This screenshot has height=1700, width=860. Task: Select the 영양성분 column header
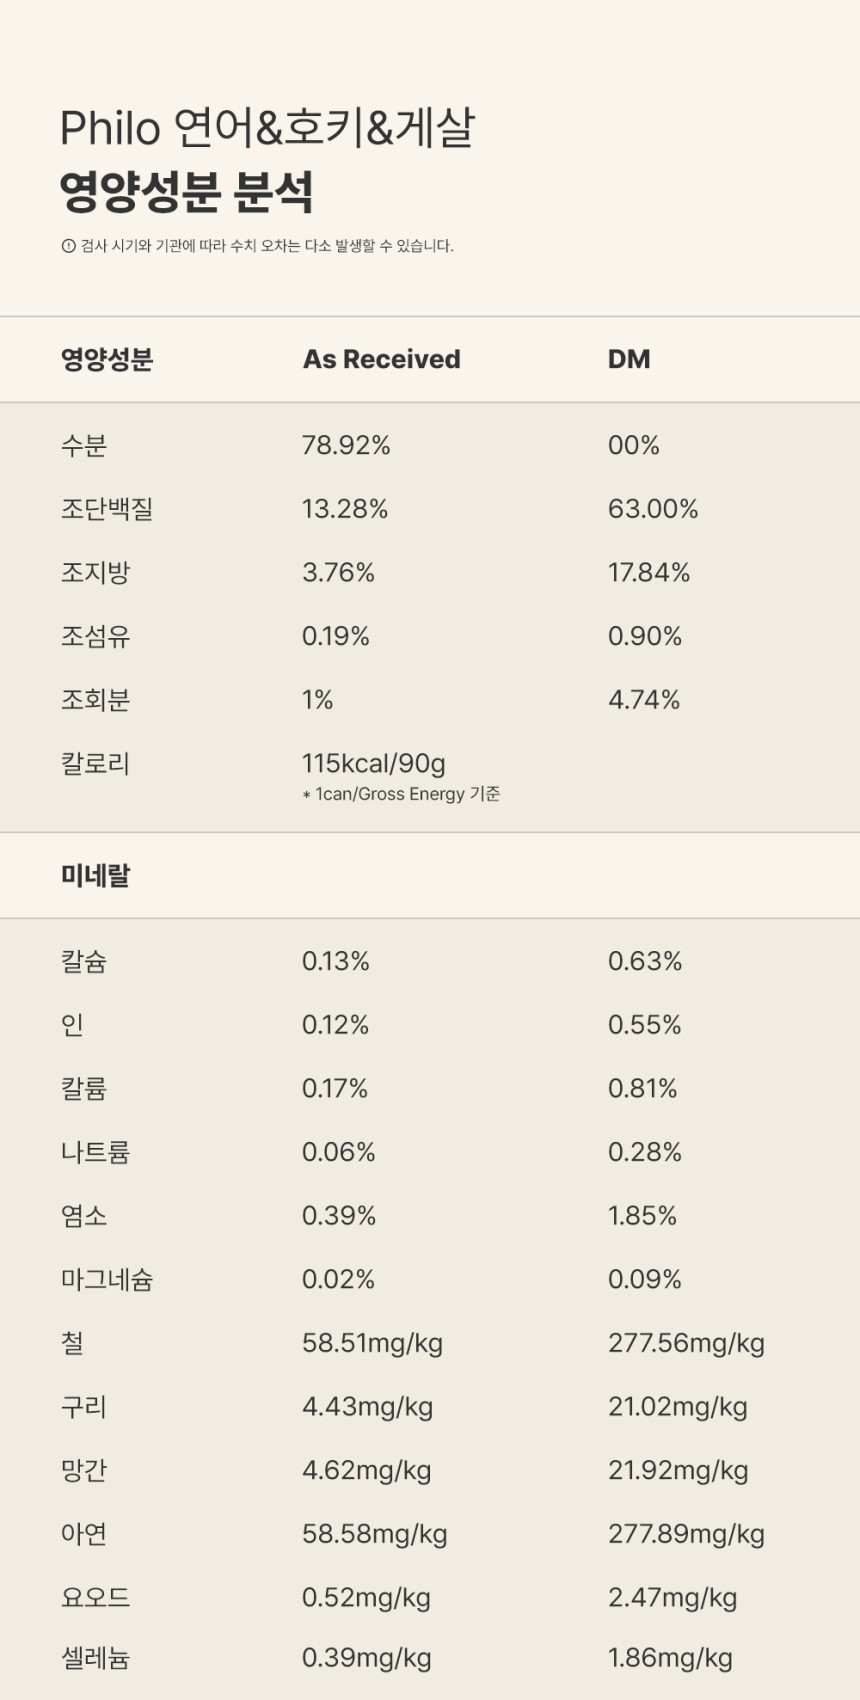pos(107,359)
